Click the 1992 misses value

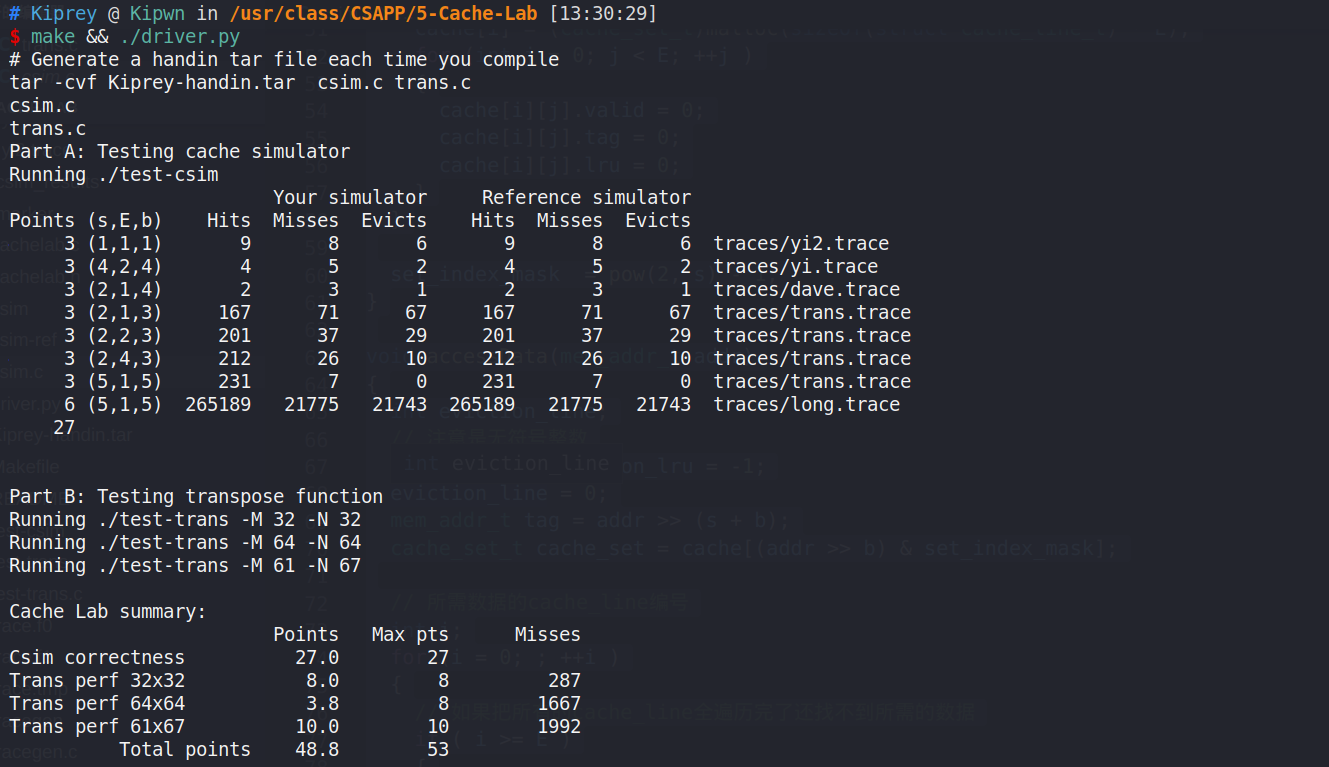[558, 727]
